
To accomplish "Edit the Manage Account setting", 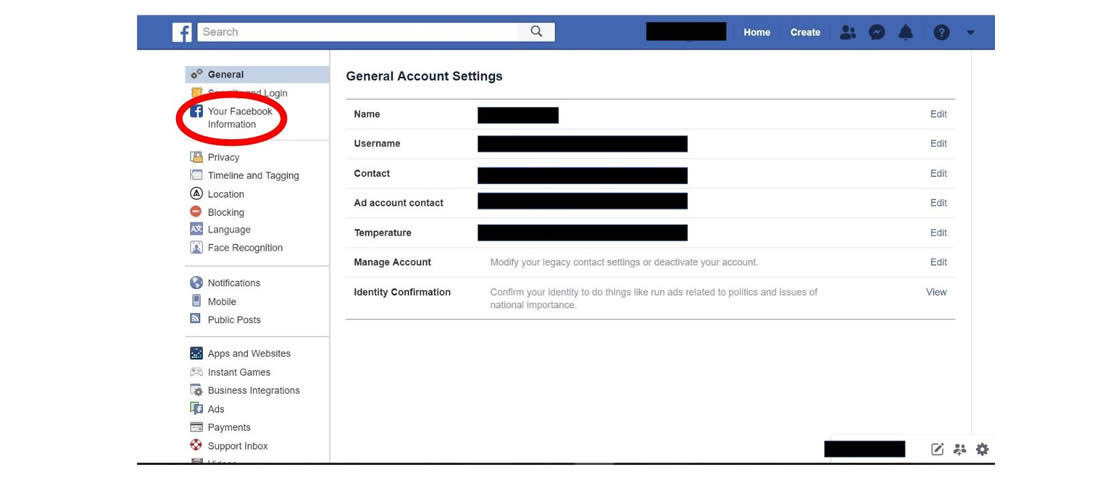I will point(939,262).
